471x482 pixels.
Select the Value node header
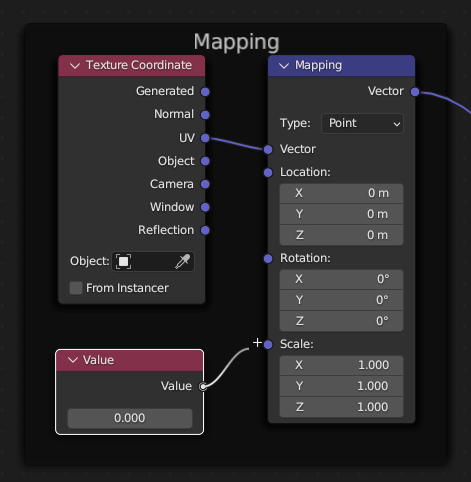(130, 360)
